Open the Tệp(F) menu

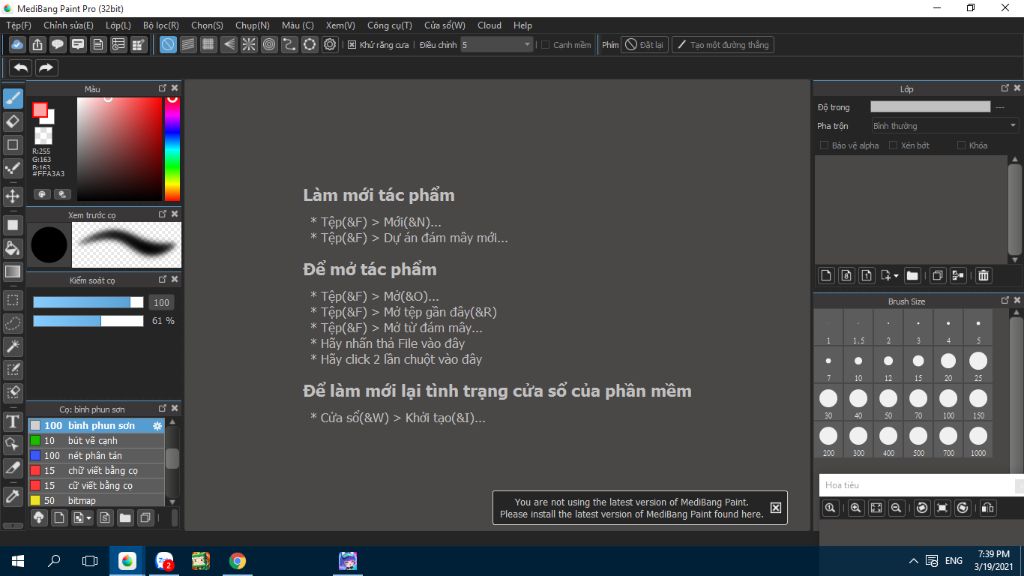coord(18,25)
